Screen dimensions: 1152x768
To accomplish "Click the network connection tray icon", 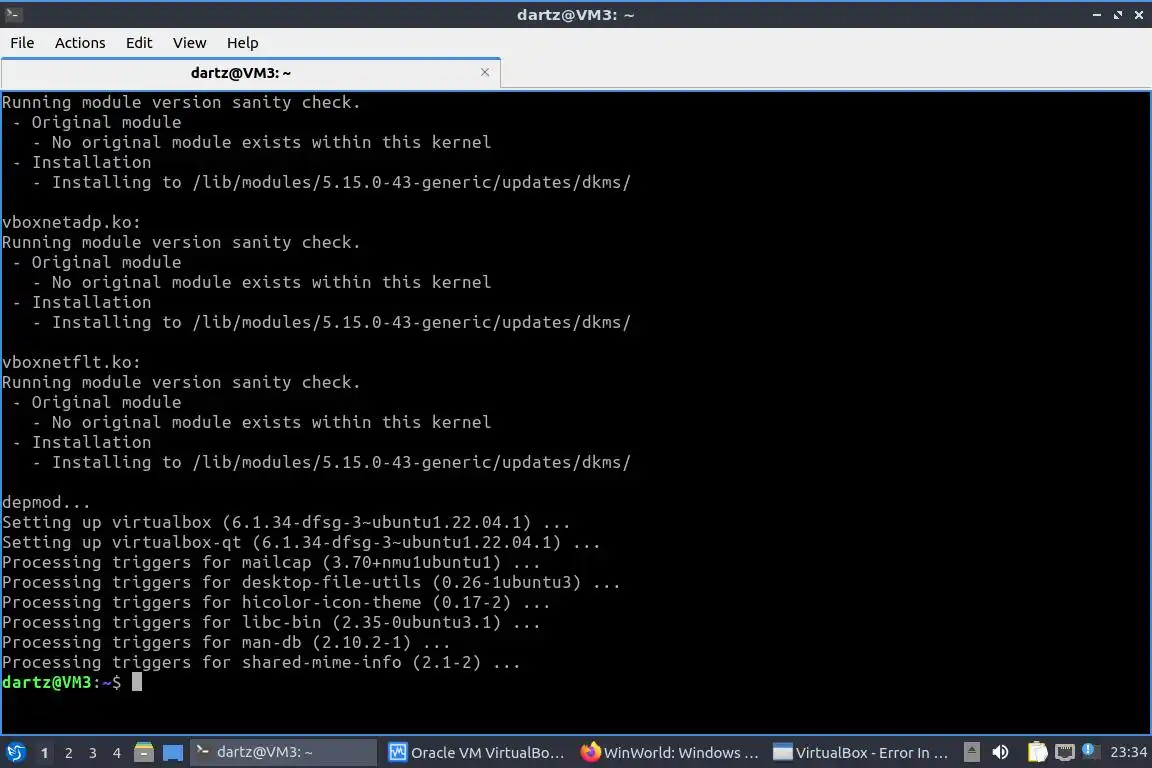I will [1065, 752].
